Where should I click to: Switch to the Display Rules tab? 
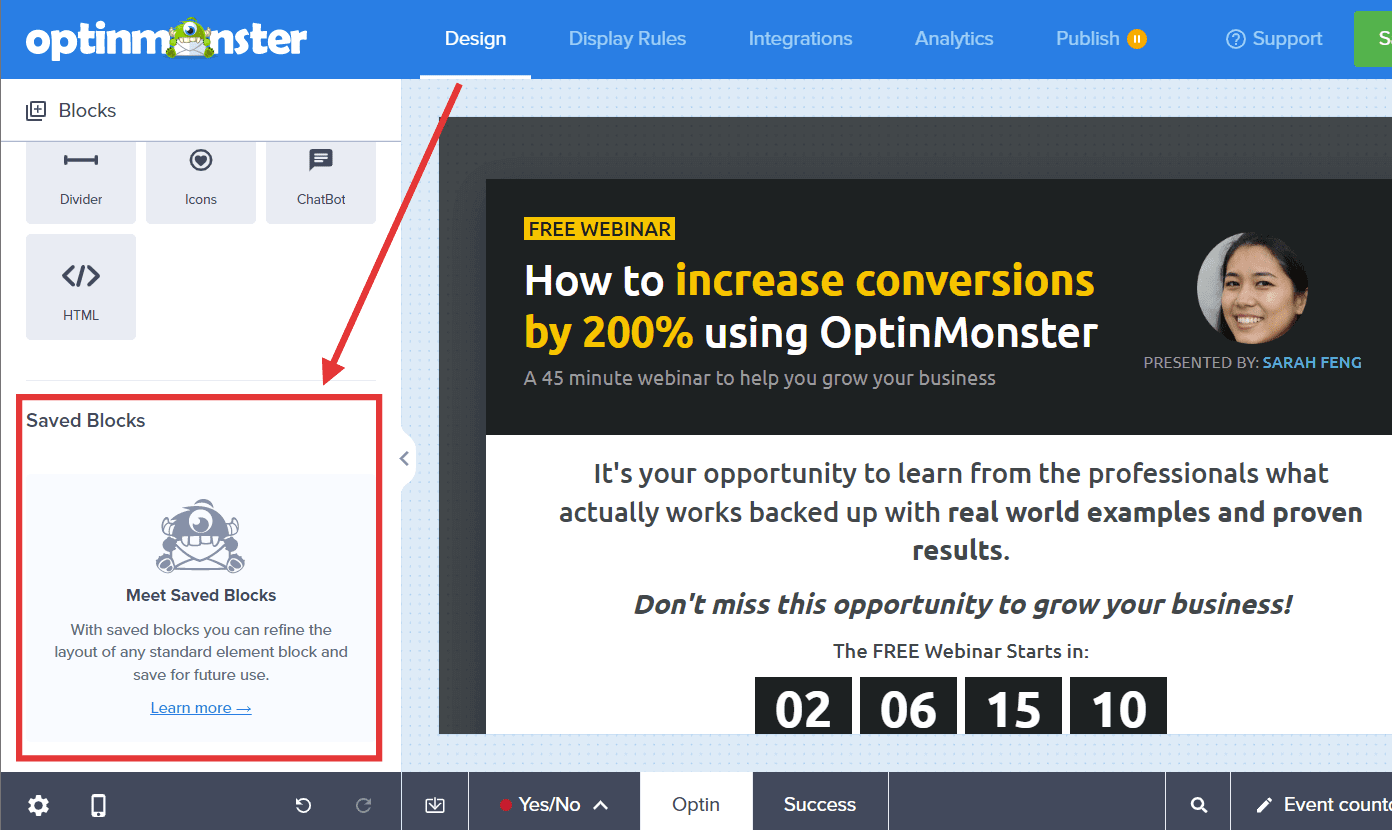627,38
